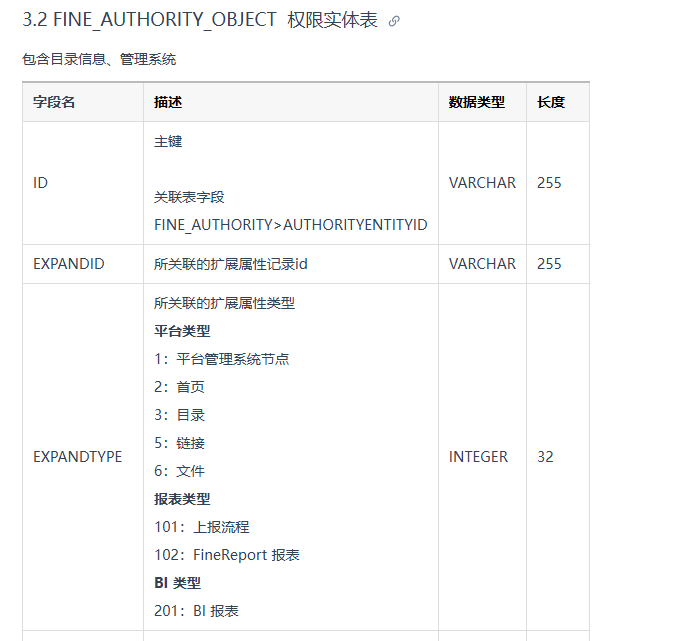Image resolution: width=674 pixels, height=641 pixels.
Task: Click the 1: 平台管理系统节点 line
Action: 222,359
